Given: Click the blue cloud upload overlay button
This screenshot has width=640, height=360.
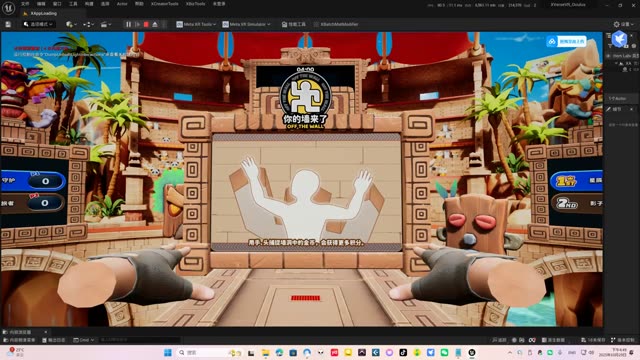Looking at the screenshot, I should [567, 41].
